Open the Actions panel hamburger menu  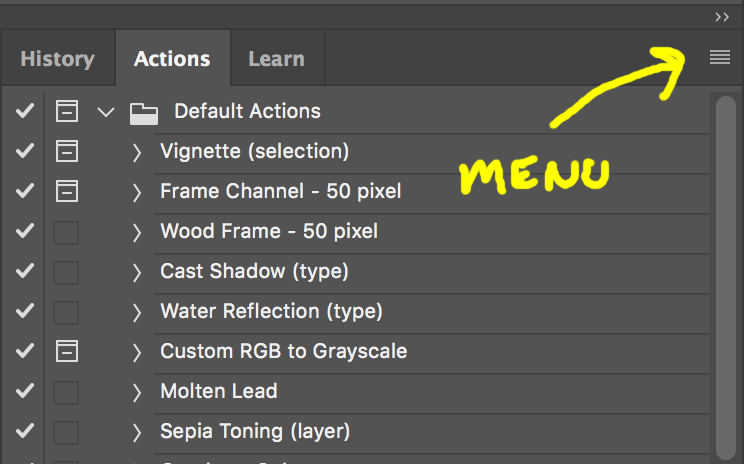720,57
